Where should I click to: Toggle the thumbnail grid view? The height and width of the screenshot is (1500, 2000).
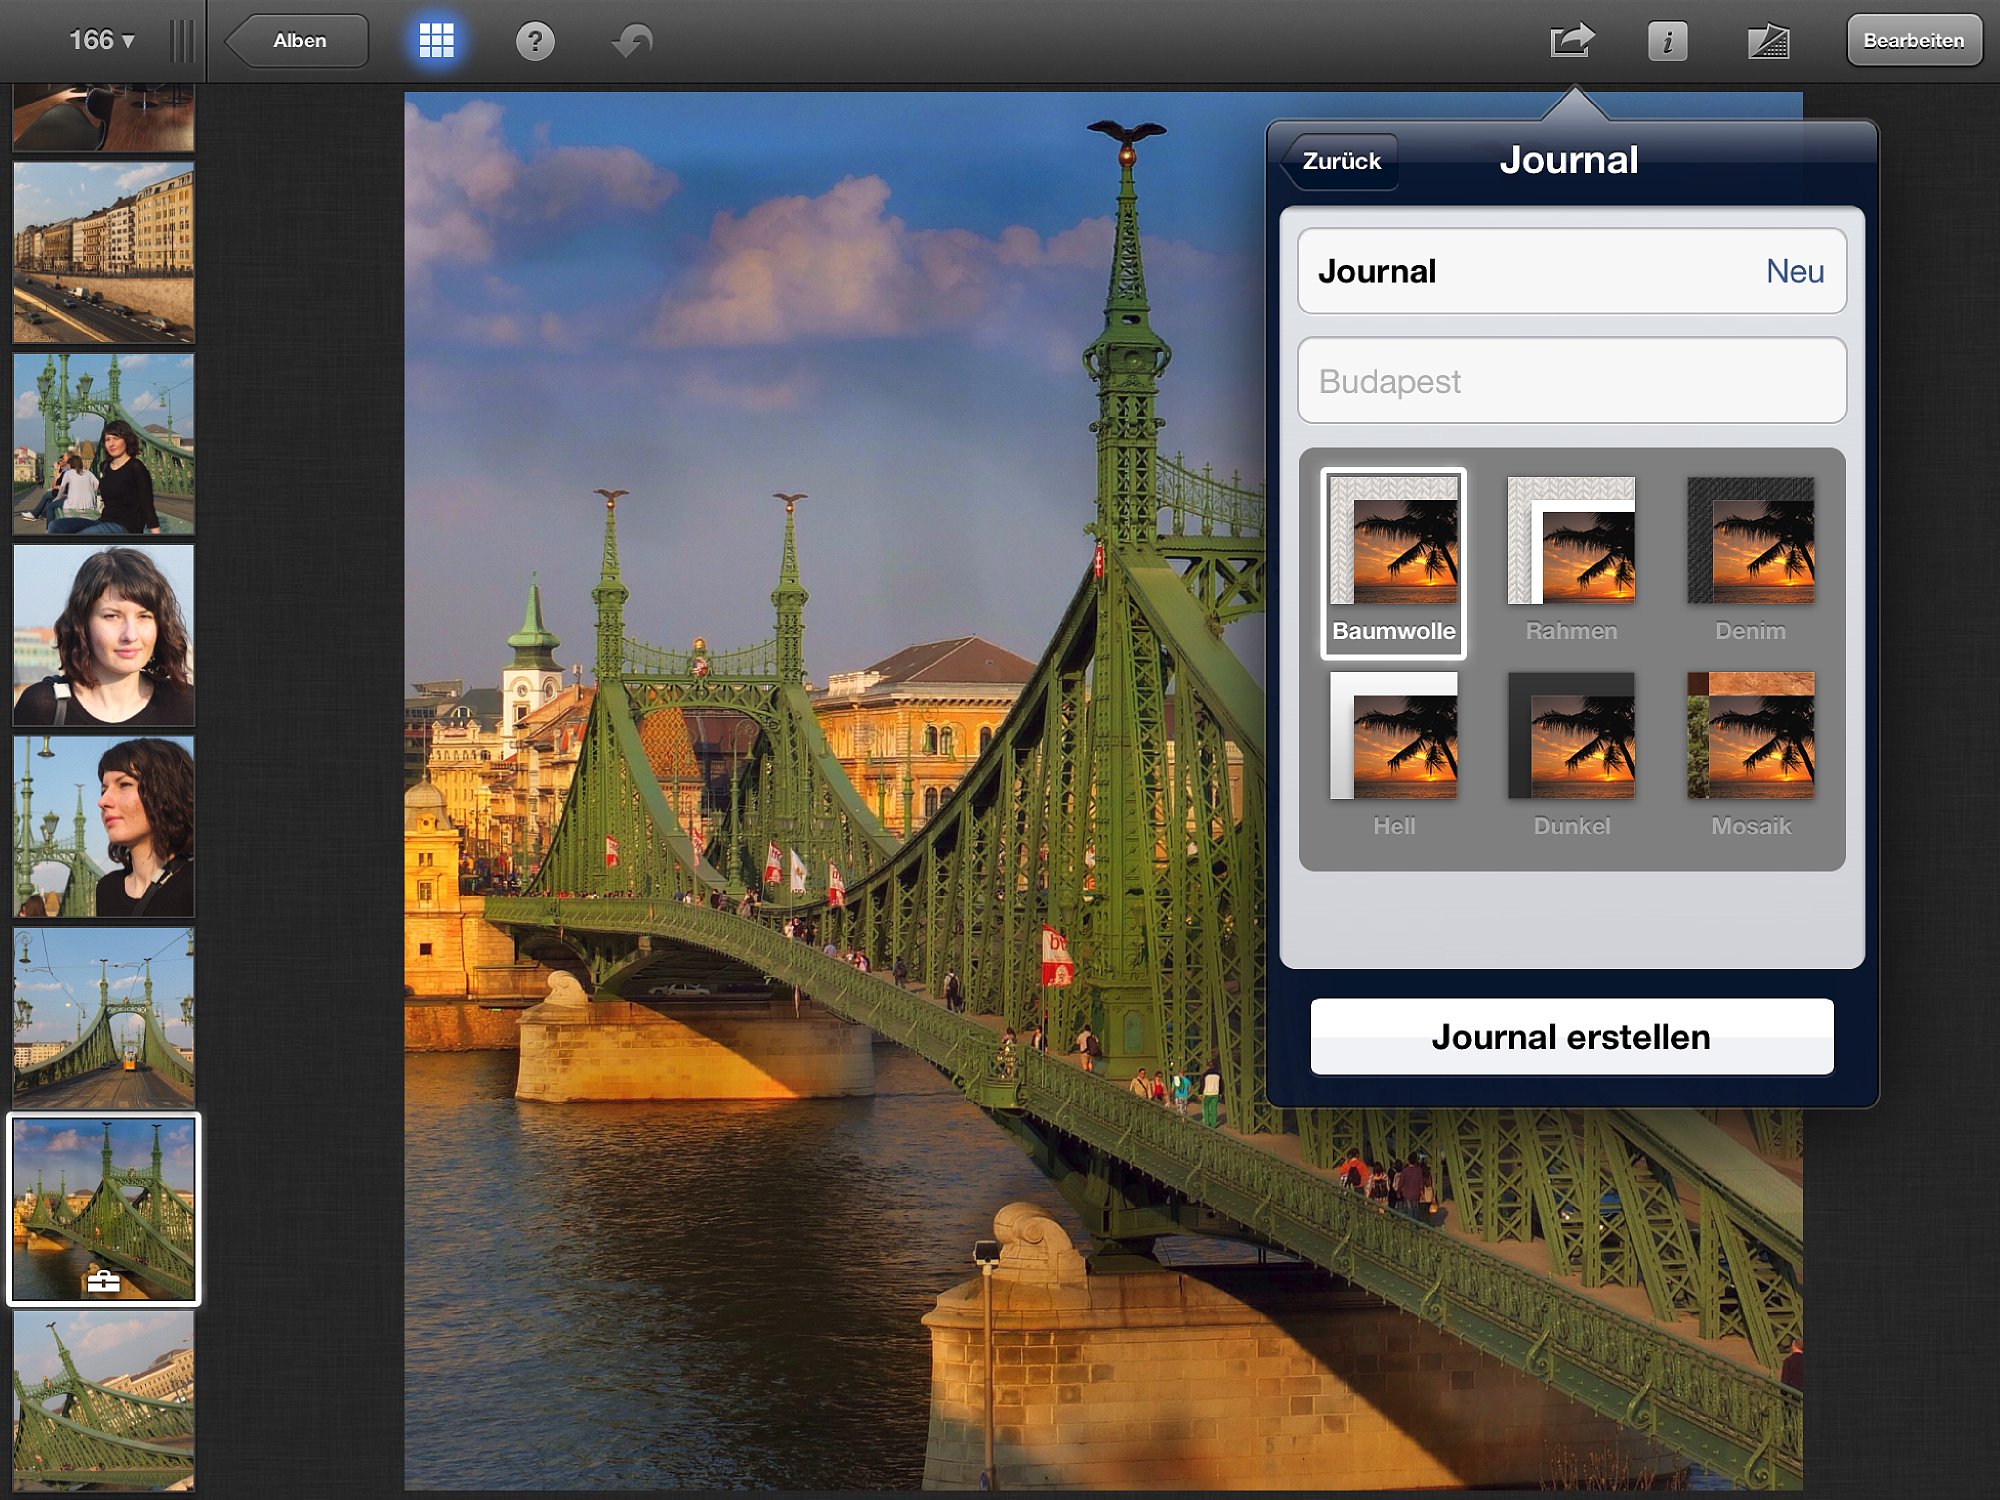pyautogui.click(x=436, y=41)
